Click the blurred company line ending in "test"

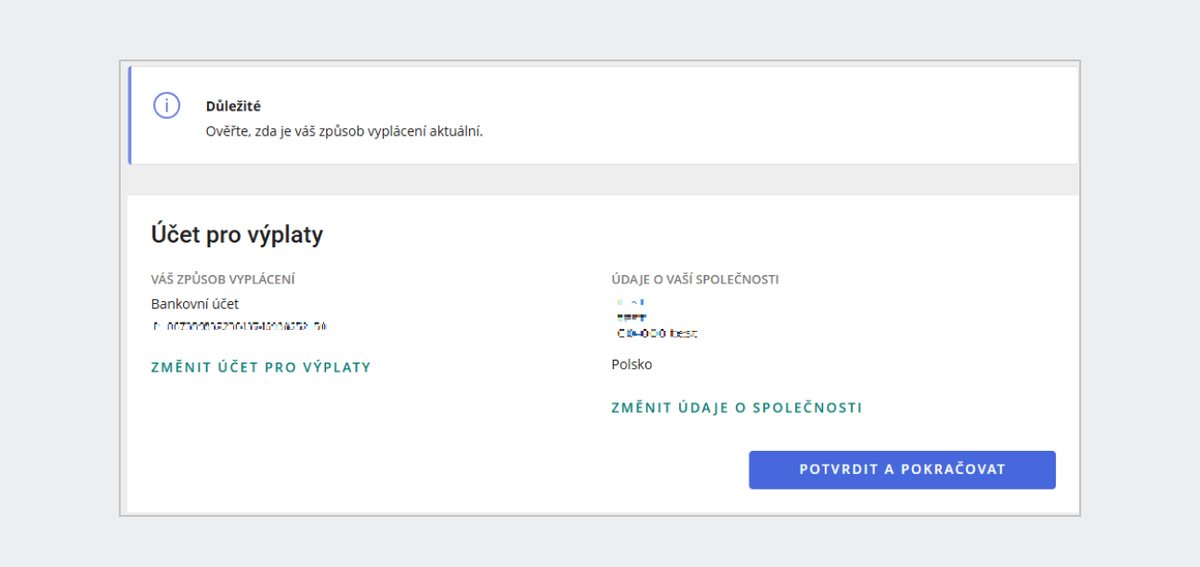(655, 333)
